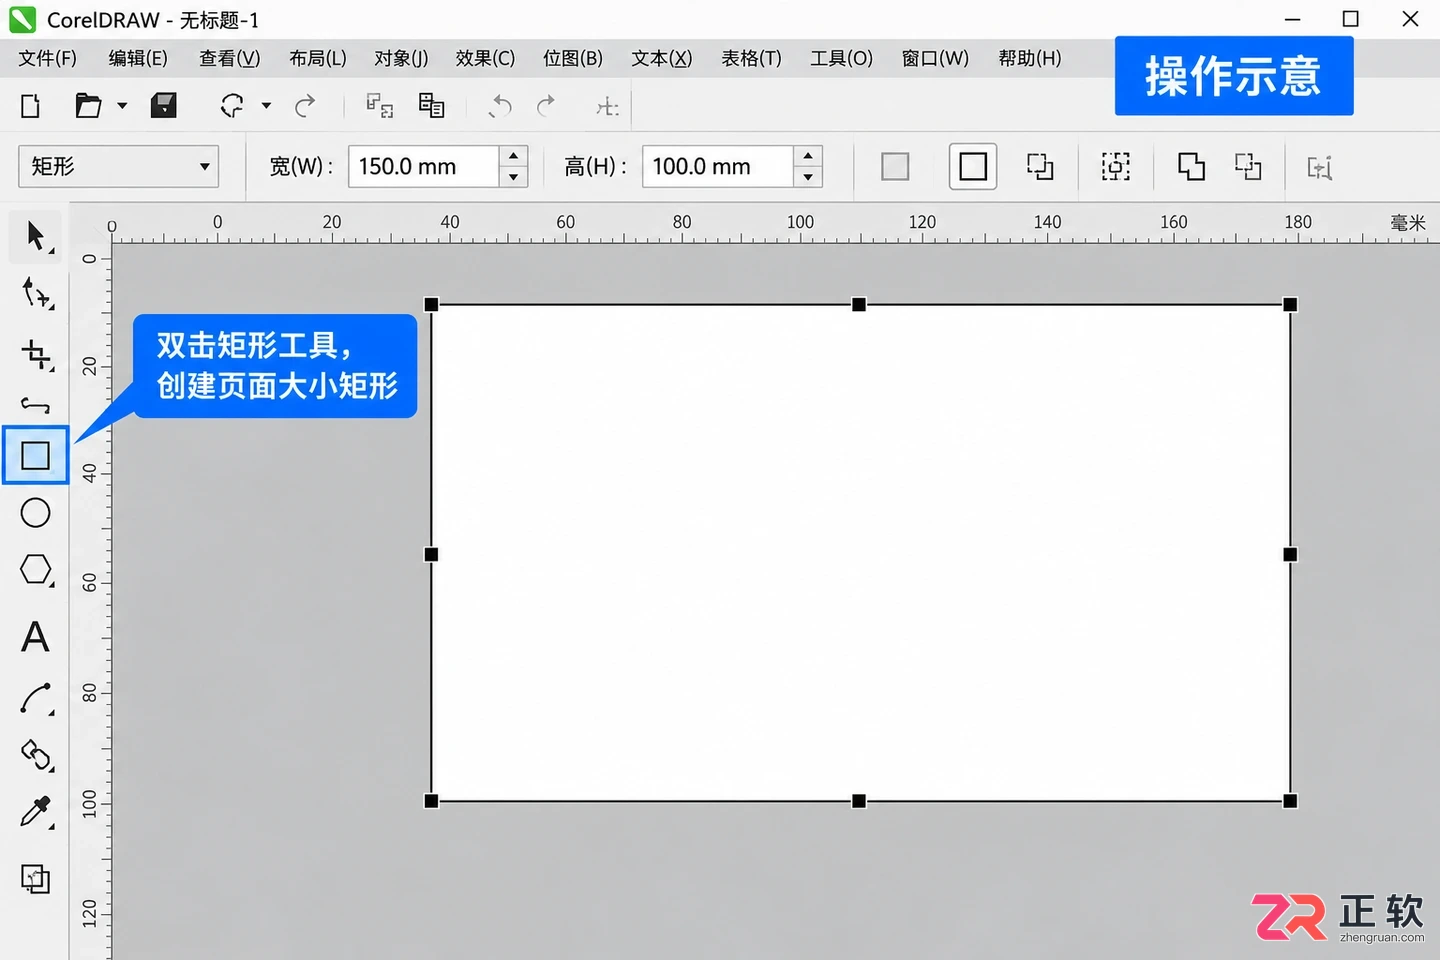Click the Import icon

point(380,106)
